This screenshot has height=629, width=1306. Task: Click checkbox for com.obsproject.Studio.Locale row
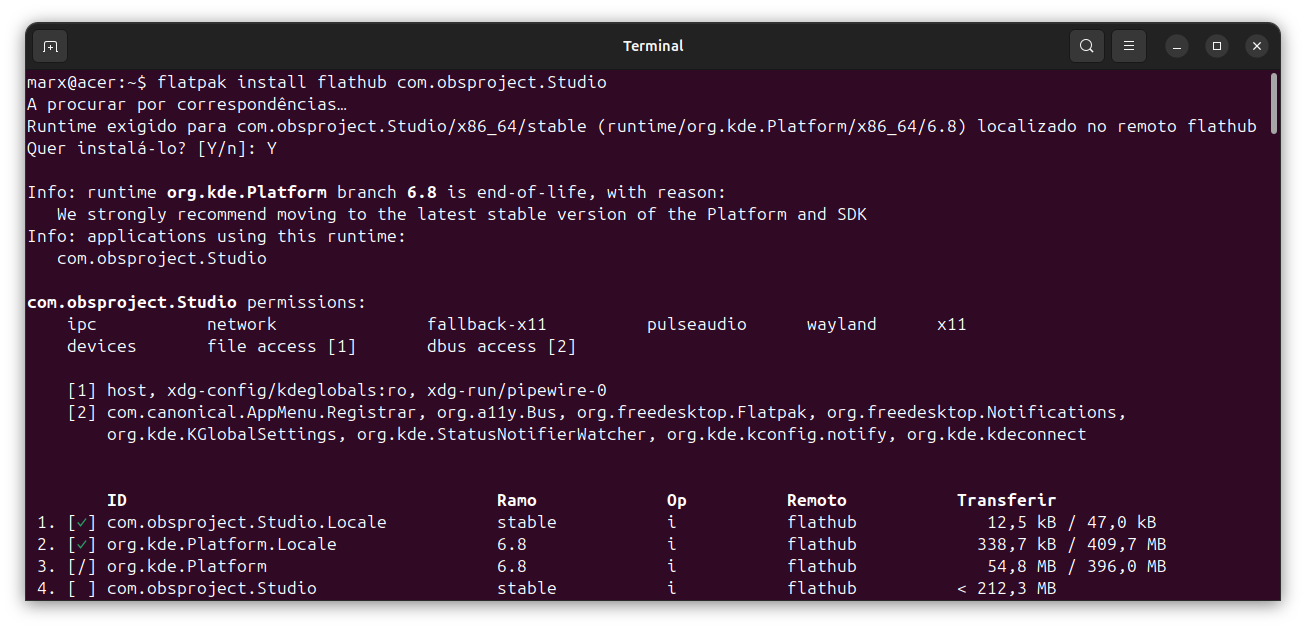(82, 522)
